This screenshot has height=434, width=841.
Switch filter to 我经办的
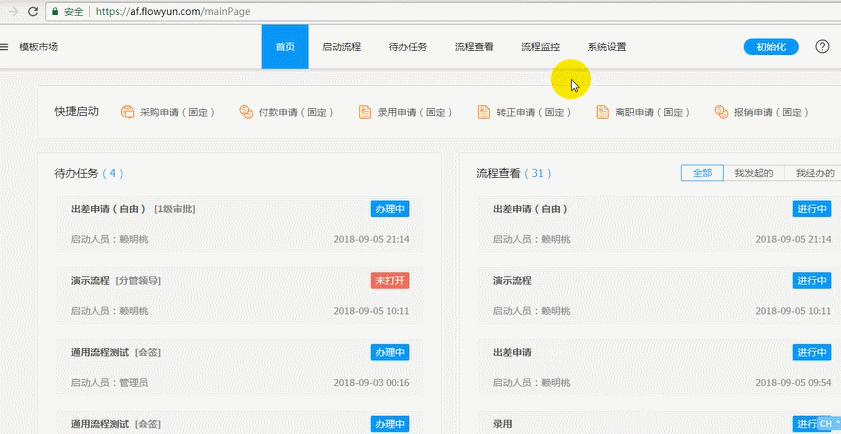[814, 173]
